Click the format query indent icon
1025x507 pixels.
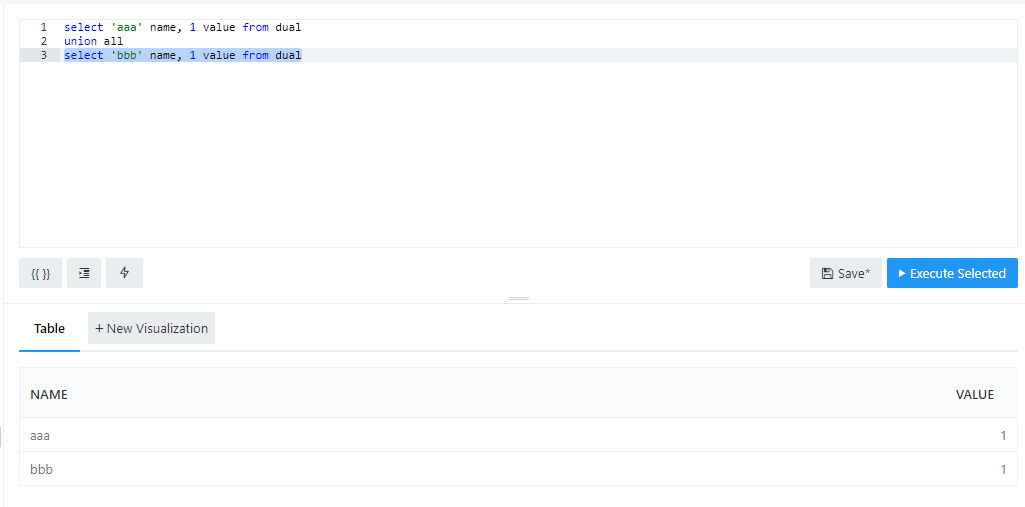coord(84,273)
